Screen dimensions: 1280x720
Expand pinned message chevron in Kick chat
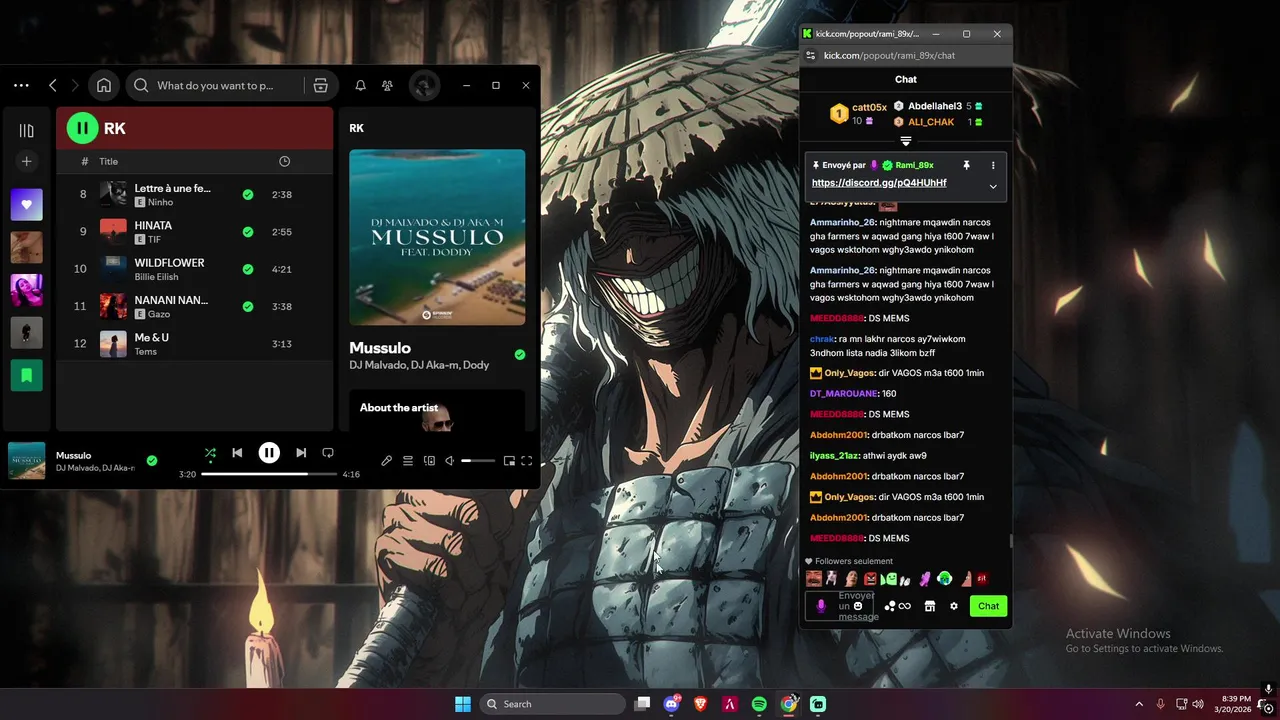(x=993, y=186)
